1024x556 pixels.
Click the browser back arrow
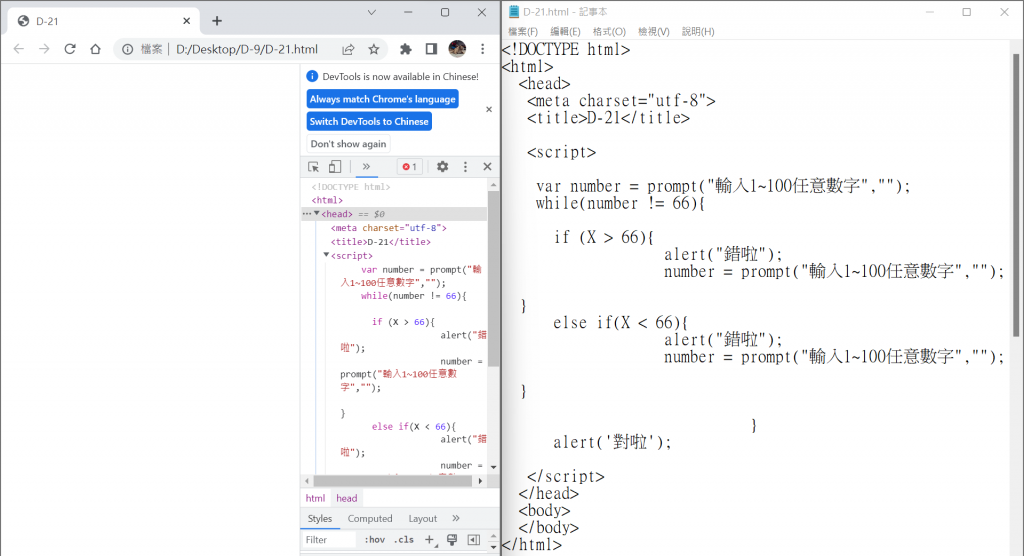point(19,49)
